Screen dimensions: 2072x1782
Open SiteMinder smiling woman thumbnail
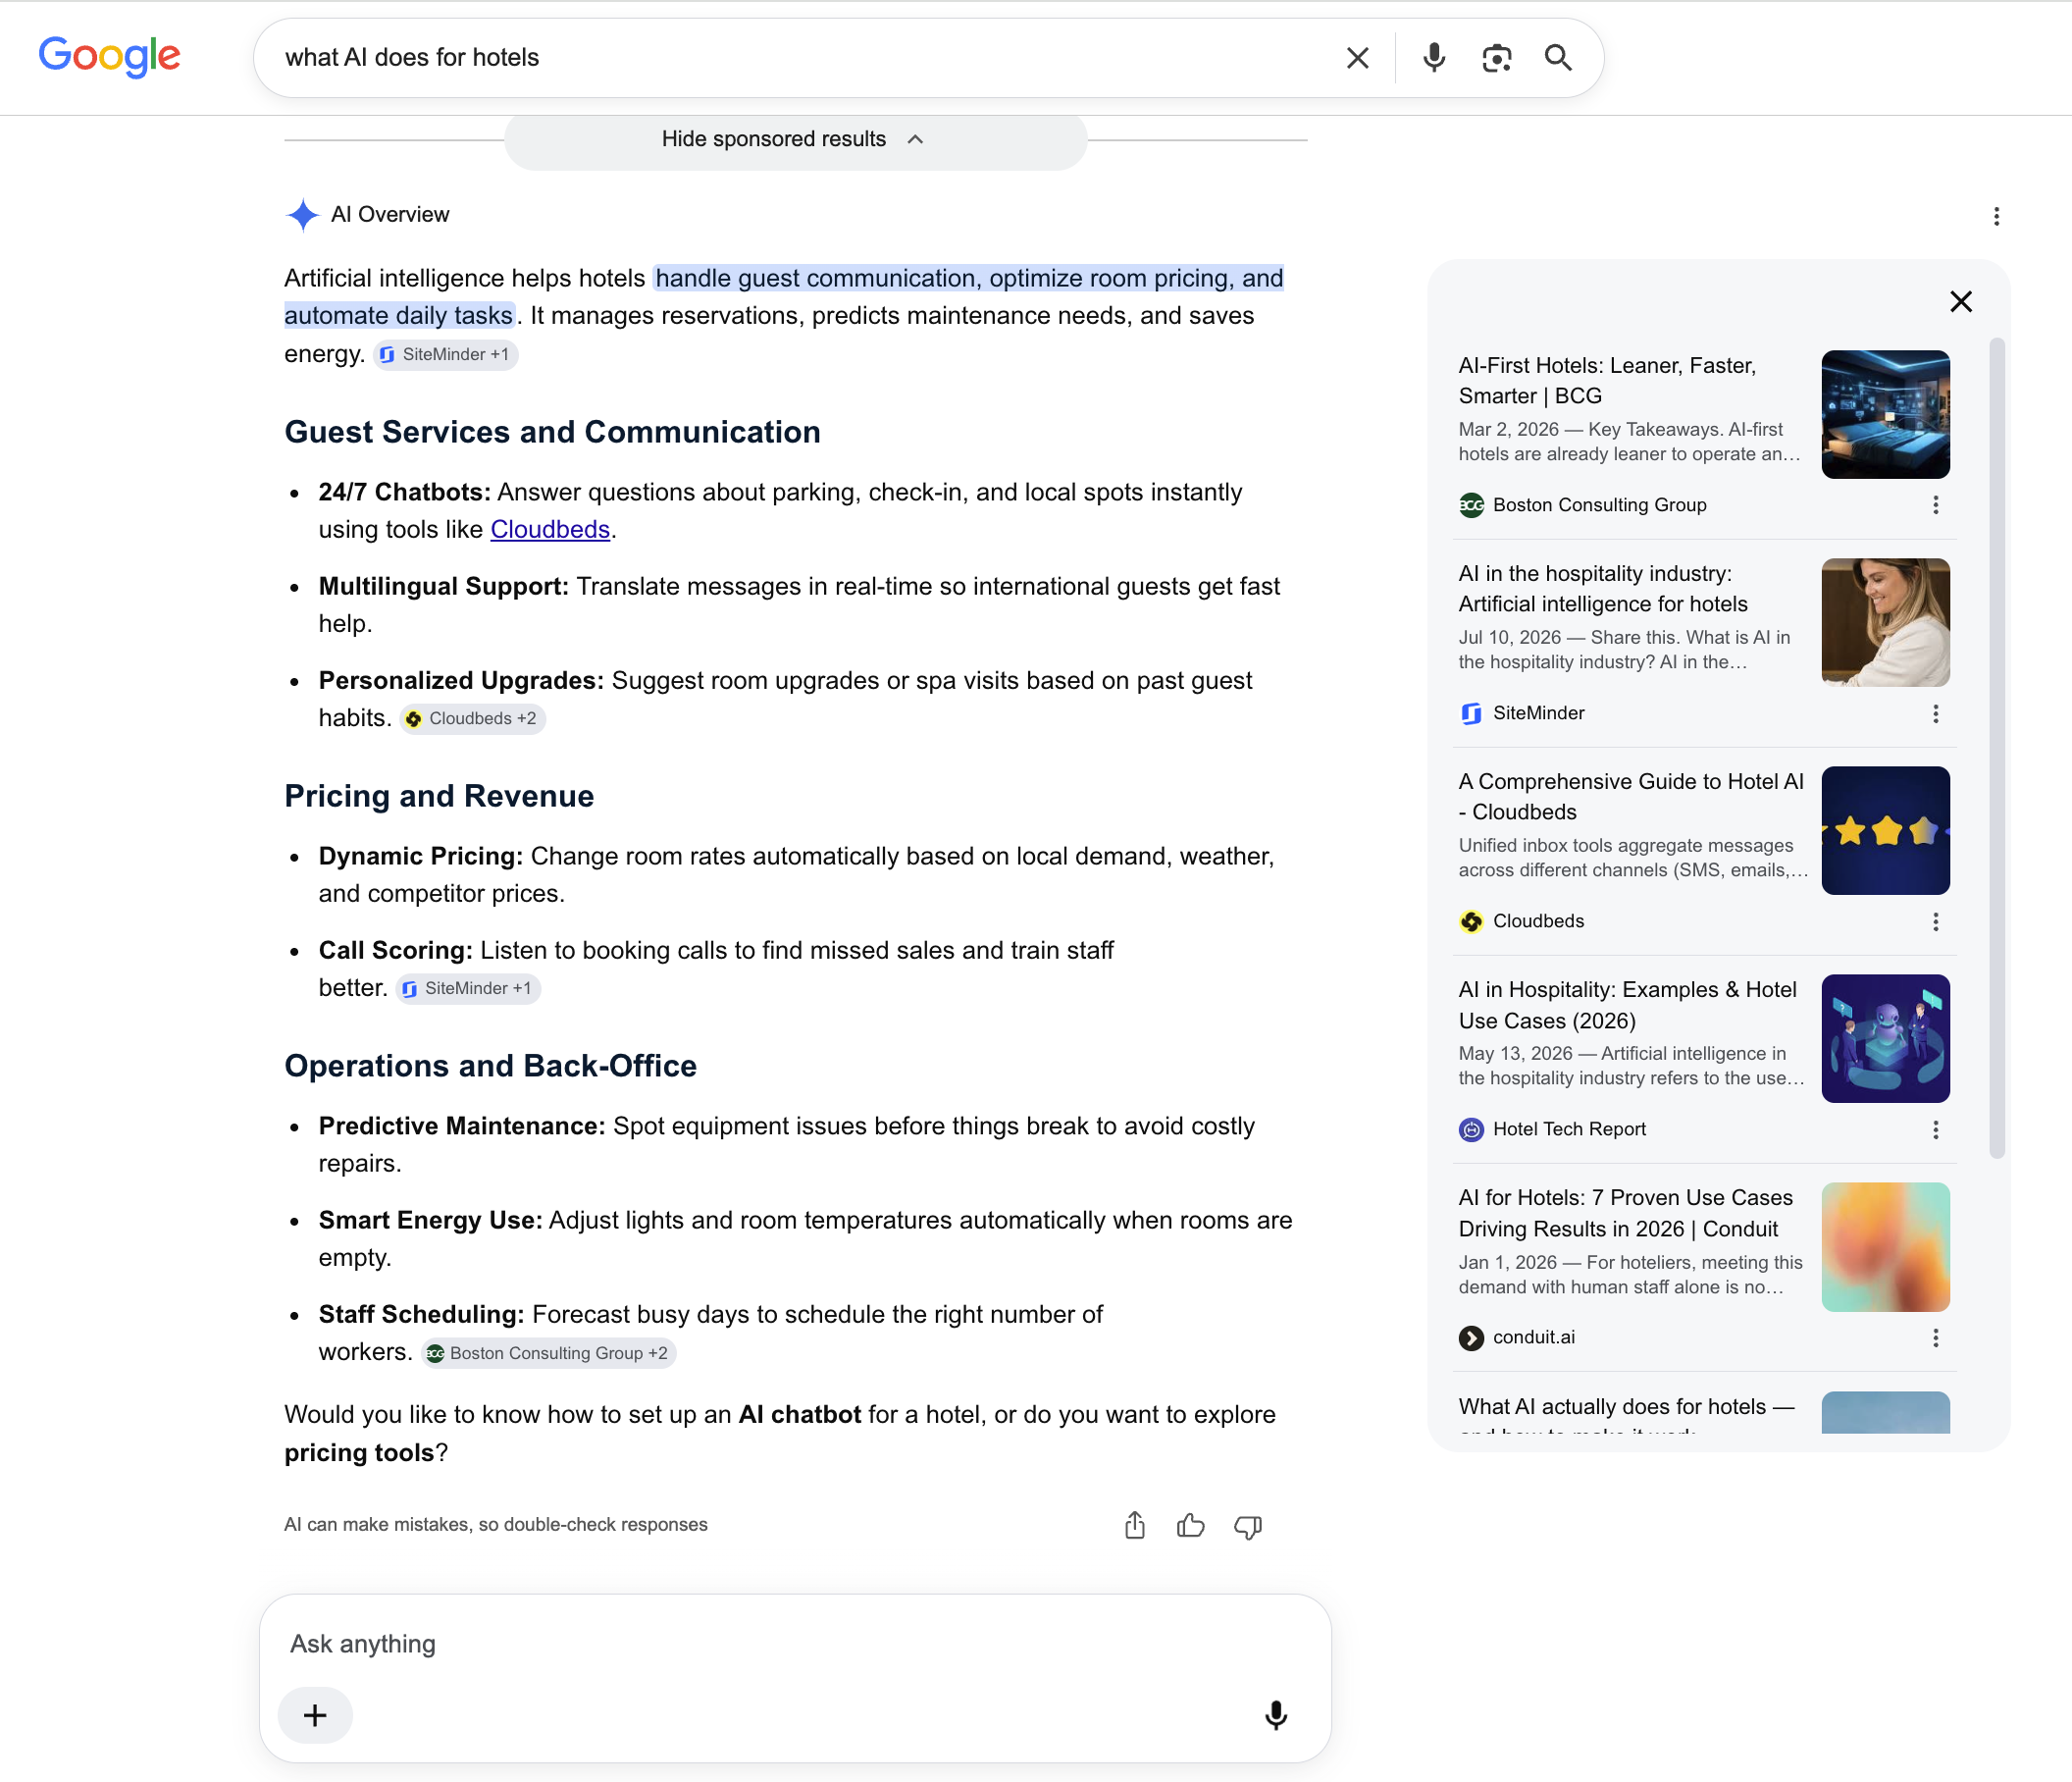tap(1885, 622)
